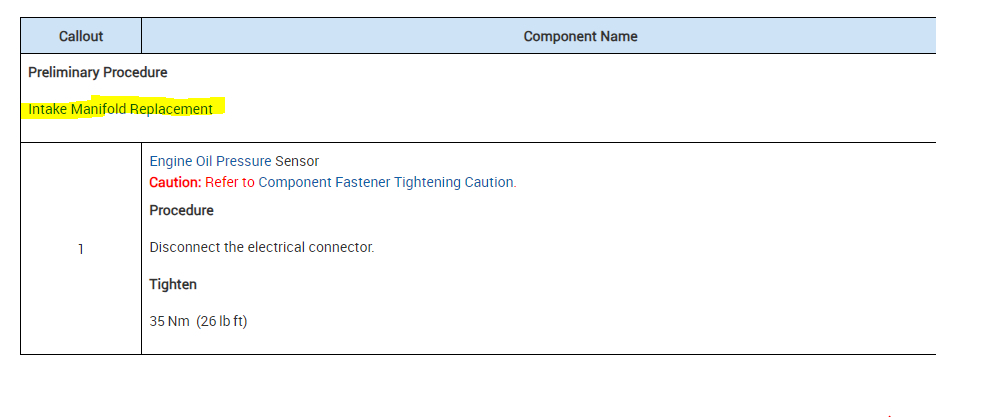Select the Component Name column header
Image resolution: width=993 pixels, height=417 pixels.
pyautogui.click(x=580, y=36)
